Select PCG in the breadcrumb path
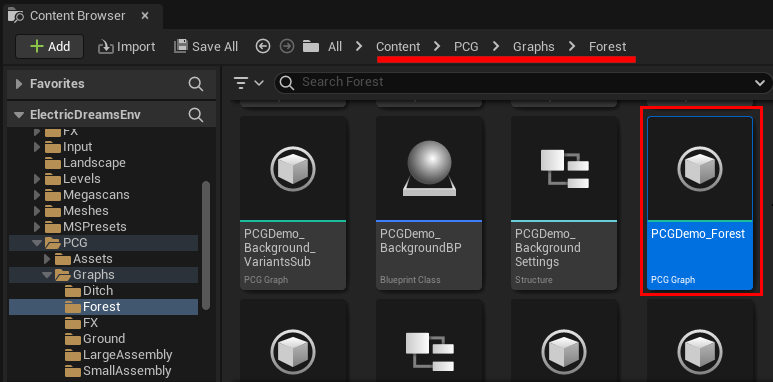Viewport: 773px width, 382px height. 466,47
